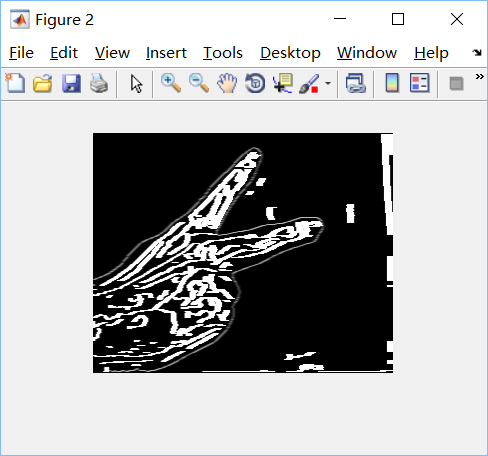Expand hidden toolbar items chevron

pos(479,77)
